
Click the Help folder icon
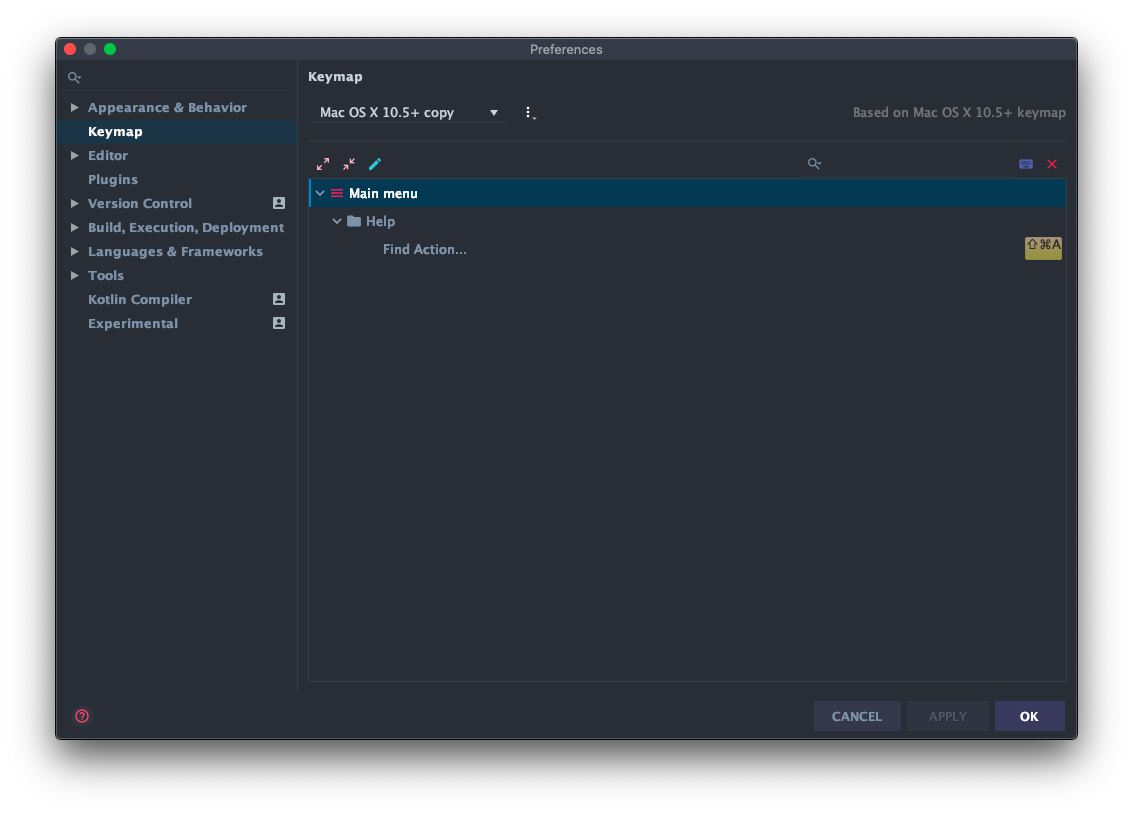(354, 221)
